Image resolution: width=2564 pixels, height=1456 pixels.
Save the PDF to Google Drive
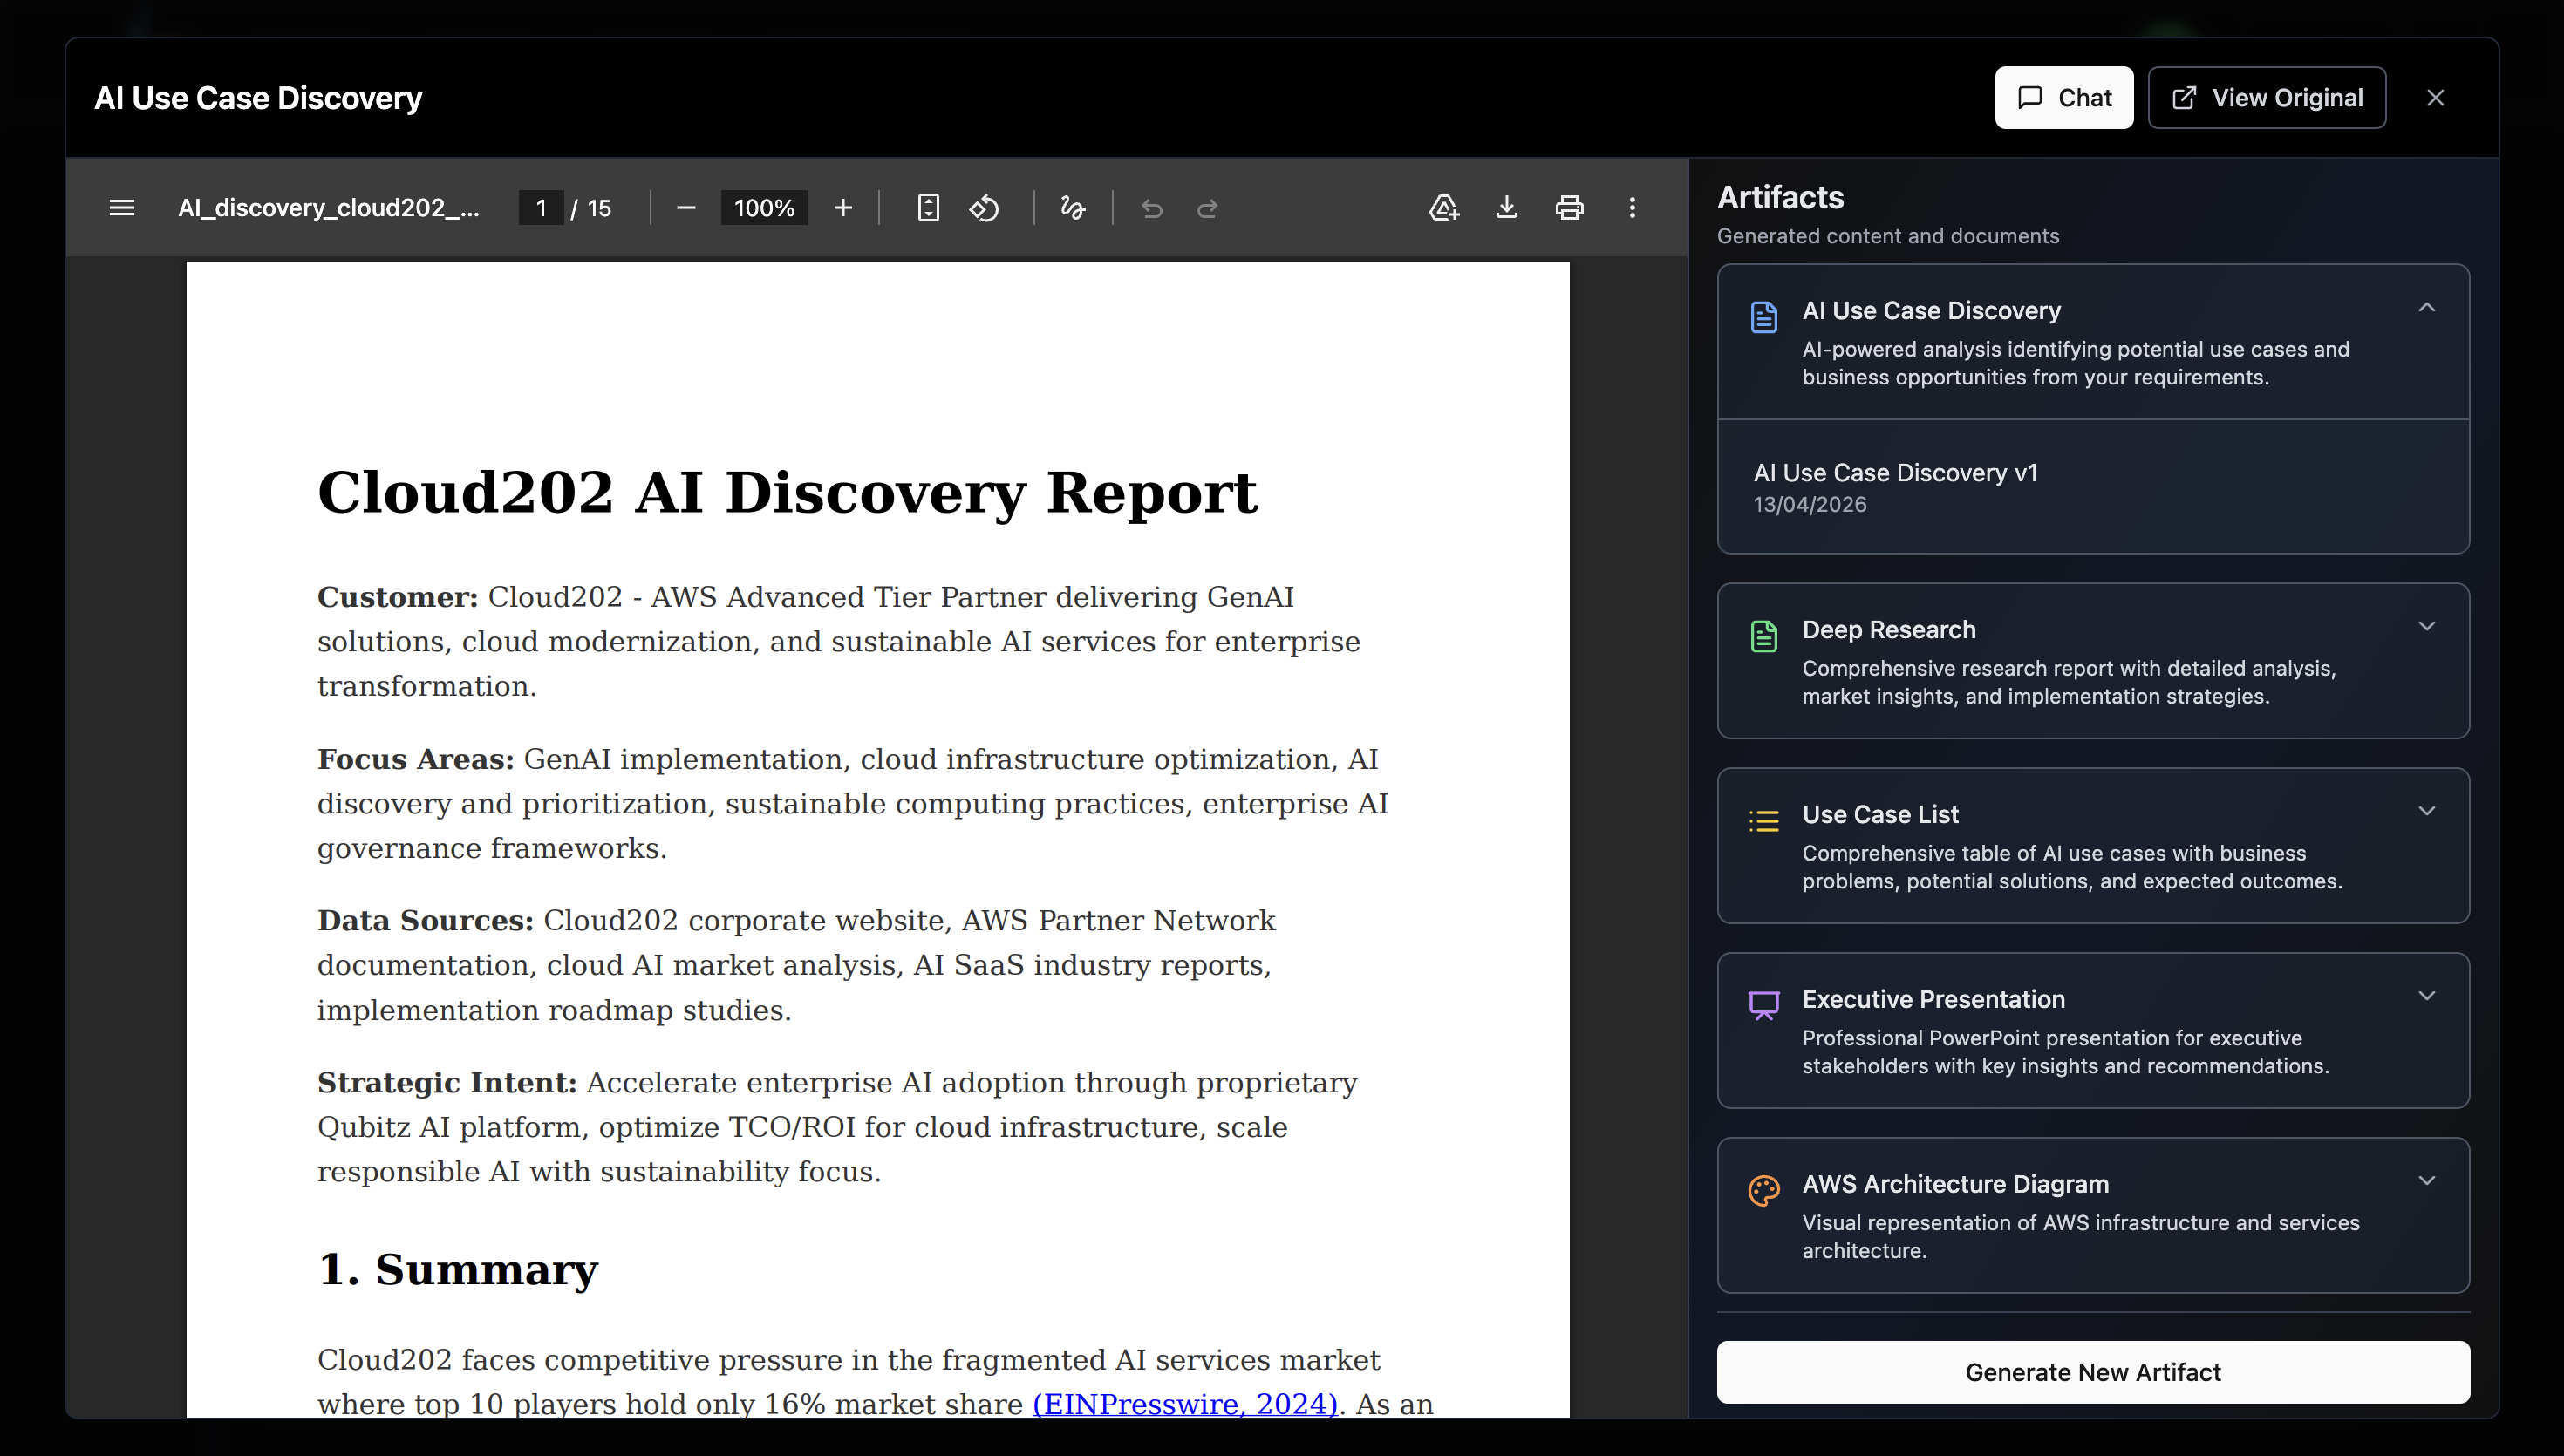click(x=1444, y=208)
